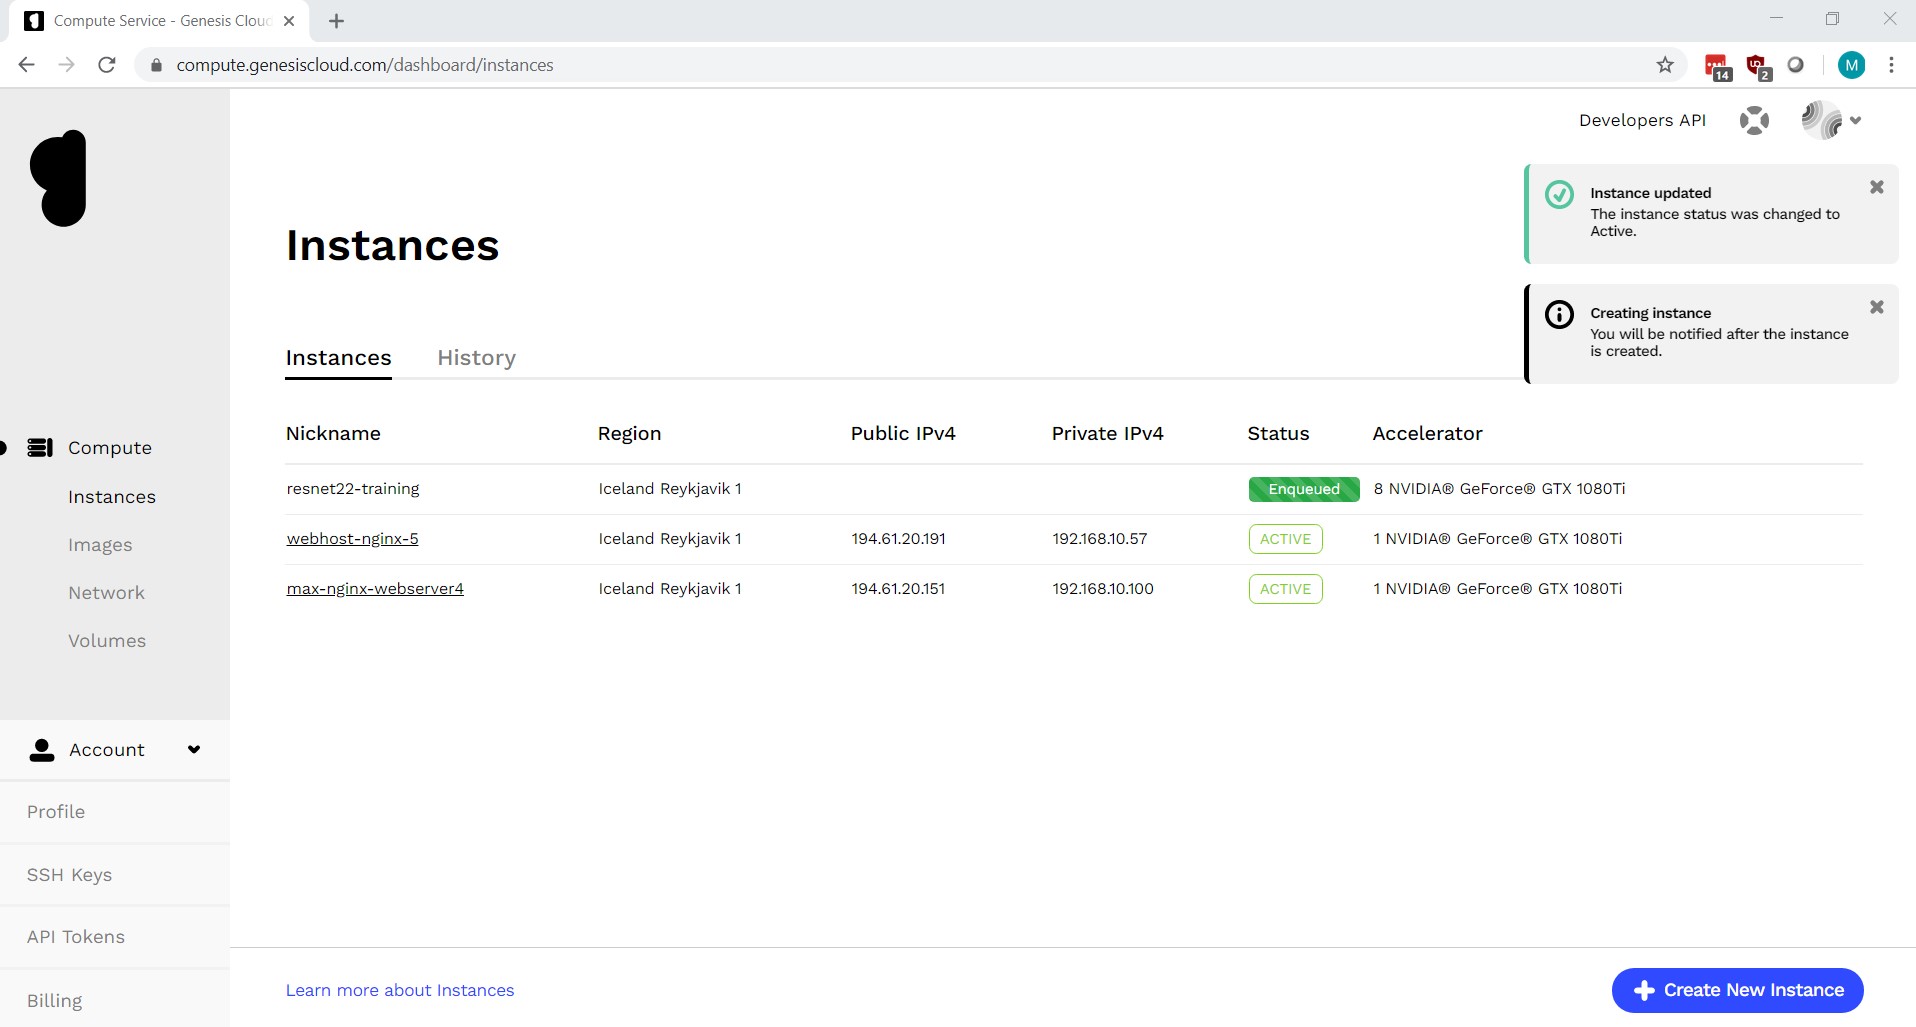Click private IP 192.168.10.100
The width and height of the screenshot is (1916, 1027).
click(x=1102, y=588)
